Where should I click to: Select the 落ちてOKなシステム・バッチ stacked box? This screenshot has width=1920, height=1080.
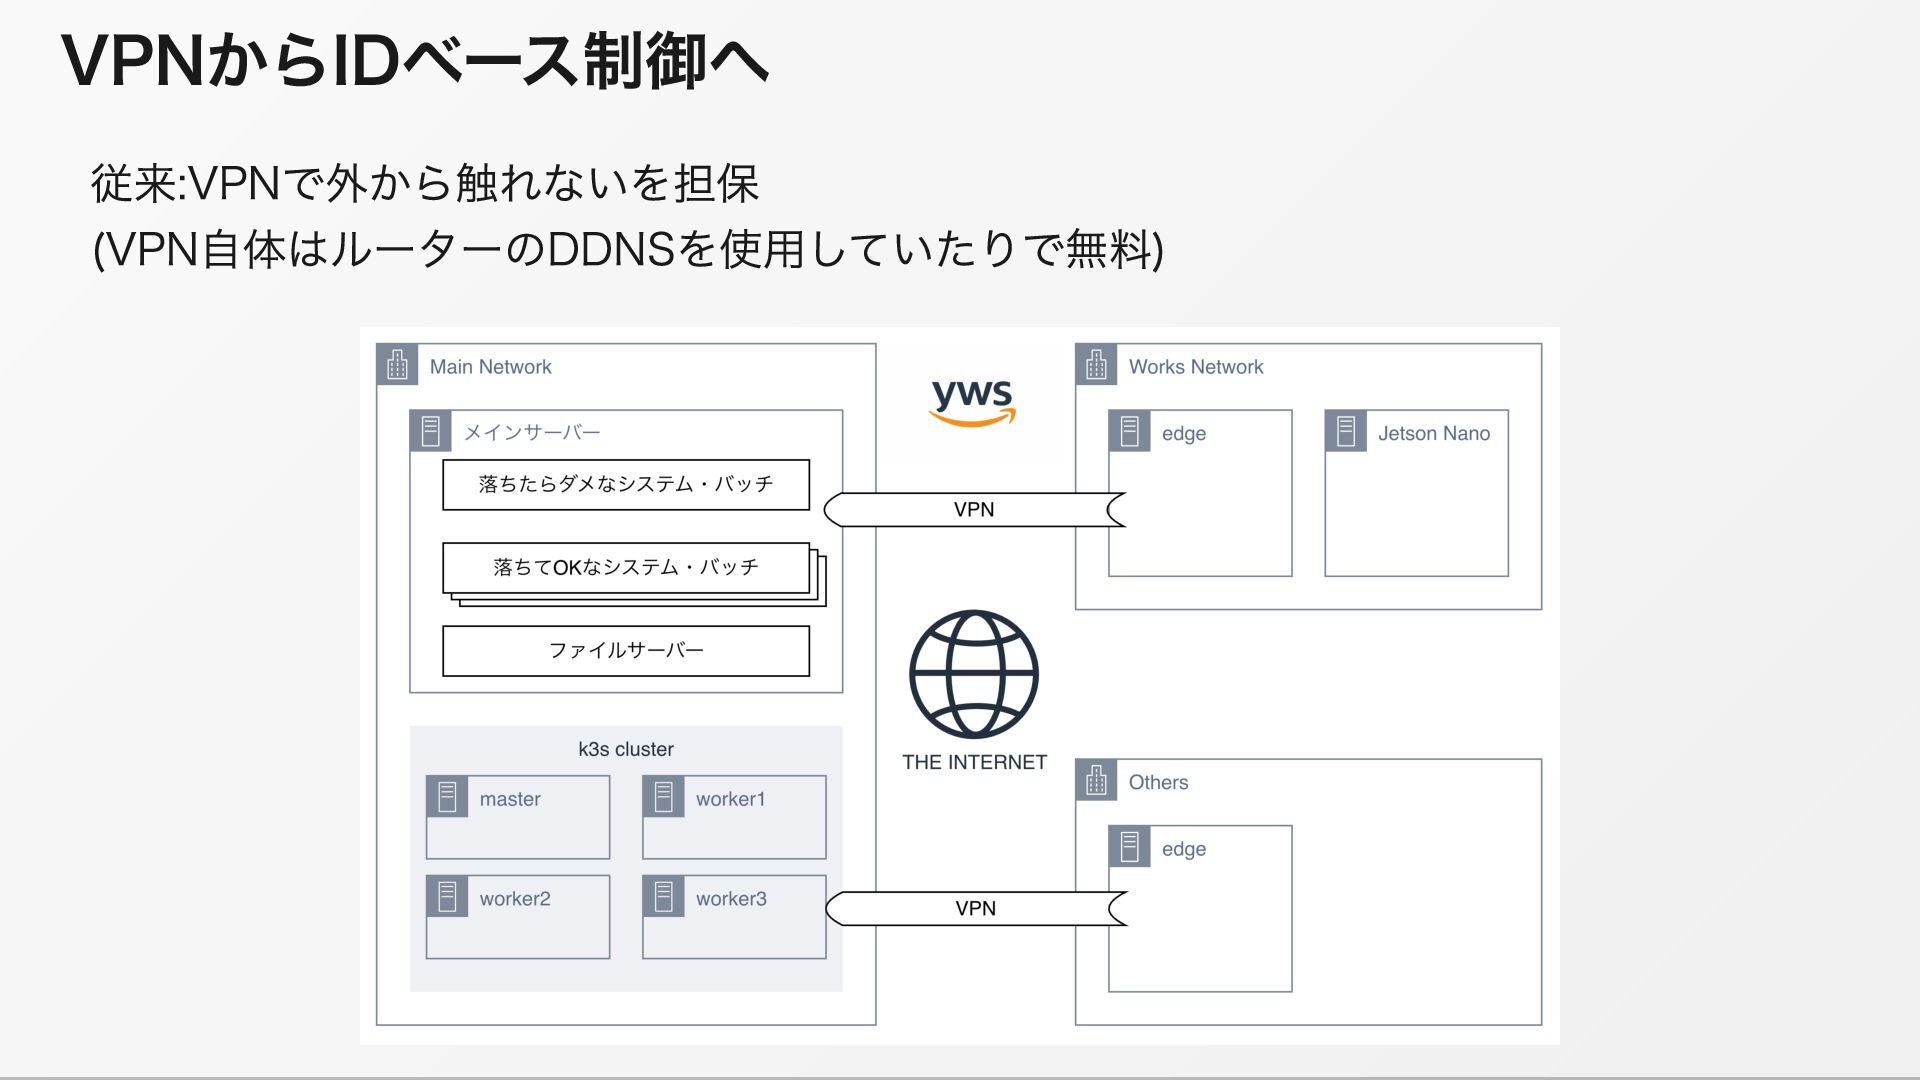pyautogui.click(x=626, y=568)
